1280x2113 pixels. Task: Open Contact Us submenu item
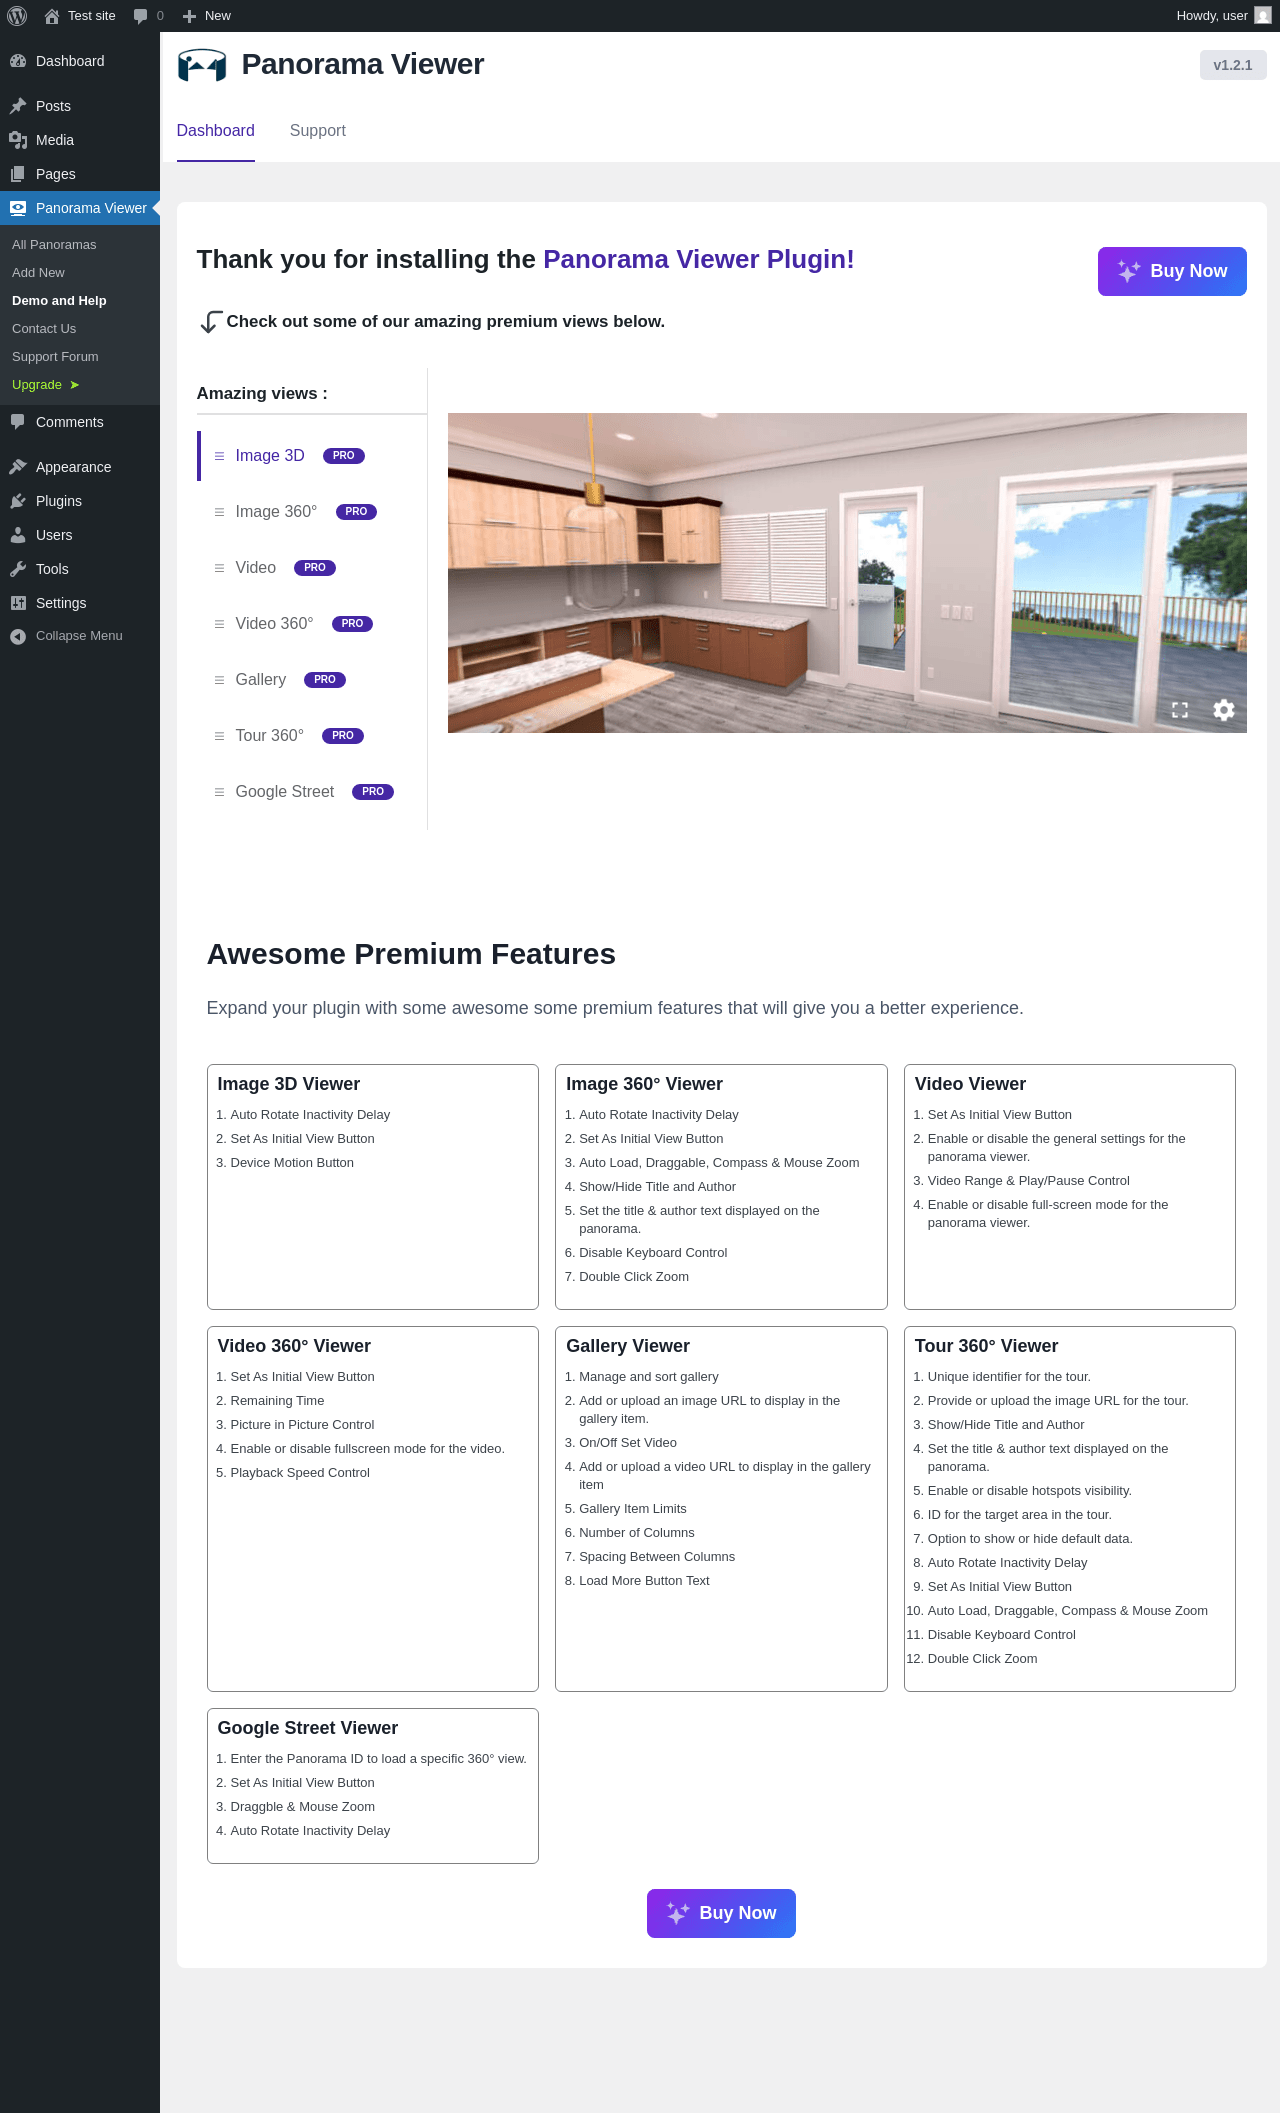pos(44,329)
